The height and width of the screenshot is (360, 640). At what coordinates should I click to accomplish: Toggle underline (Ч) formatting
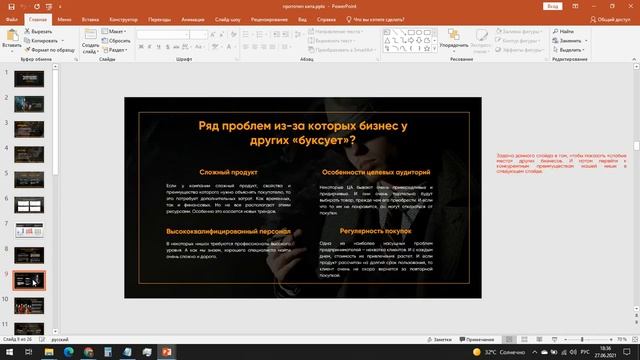coord(158,47)
